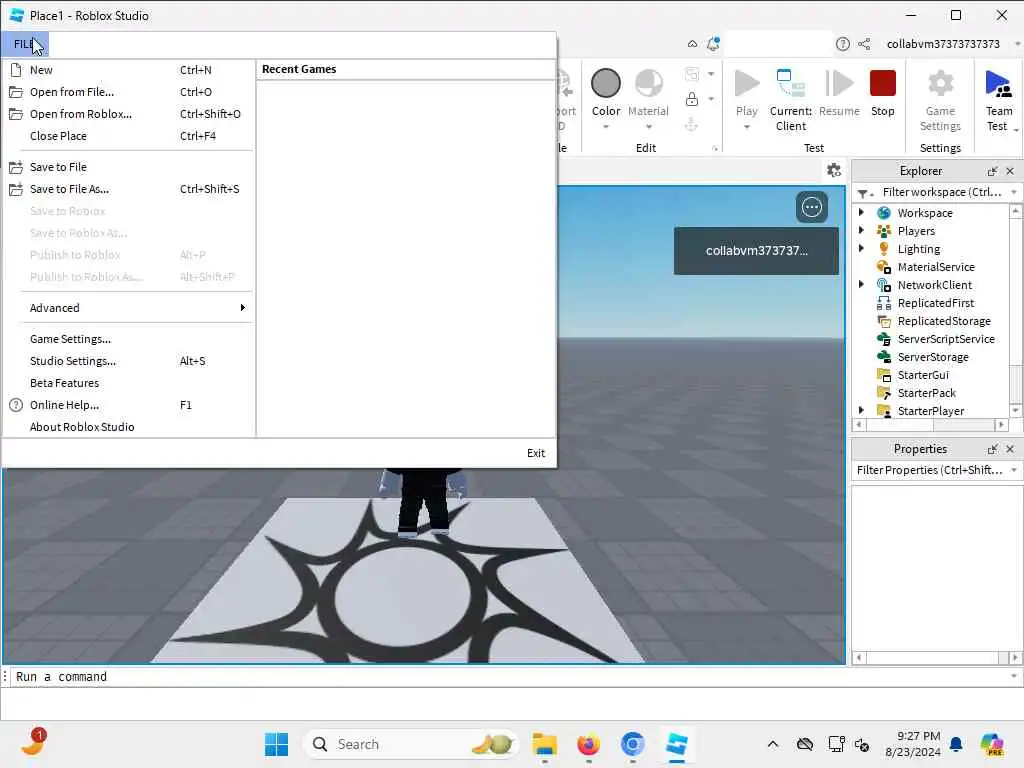Choose Save to File As menu item

pos(130,189)
